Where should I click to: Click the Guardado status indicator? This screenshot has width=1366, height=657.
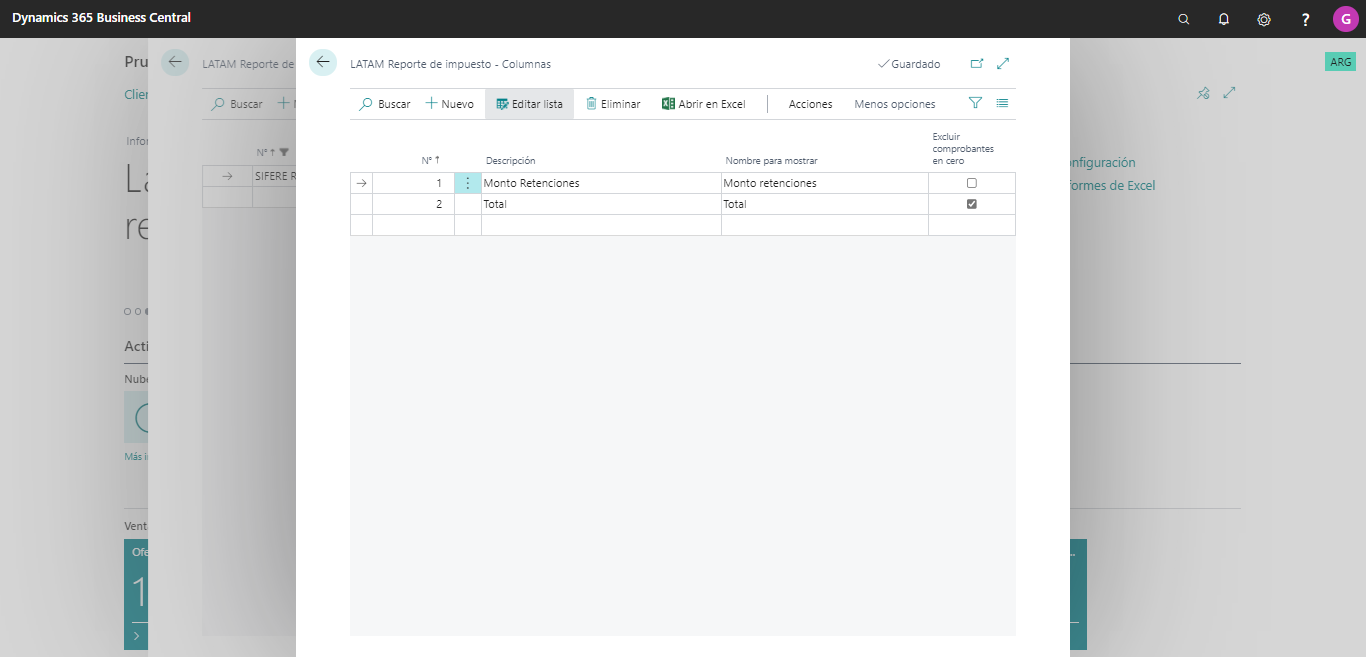click(909, 64)
